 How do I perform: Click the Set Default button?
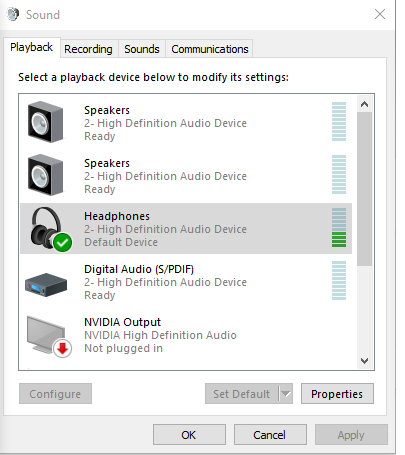pyautogui.click(x=242, y=394)
